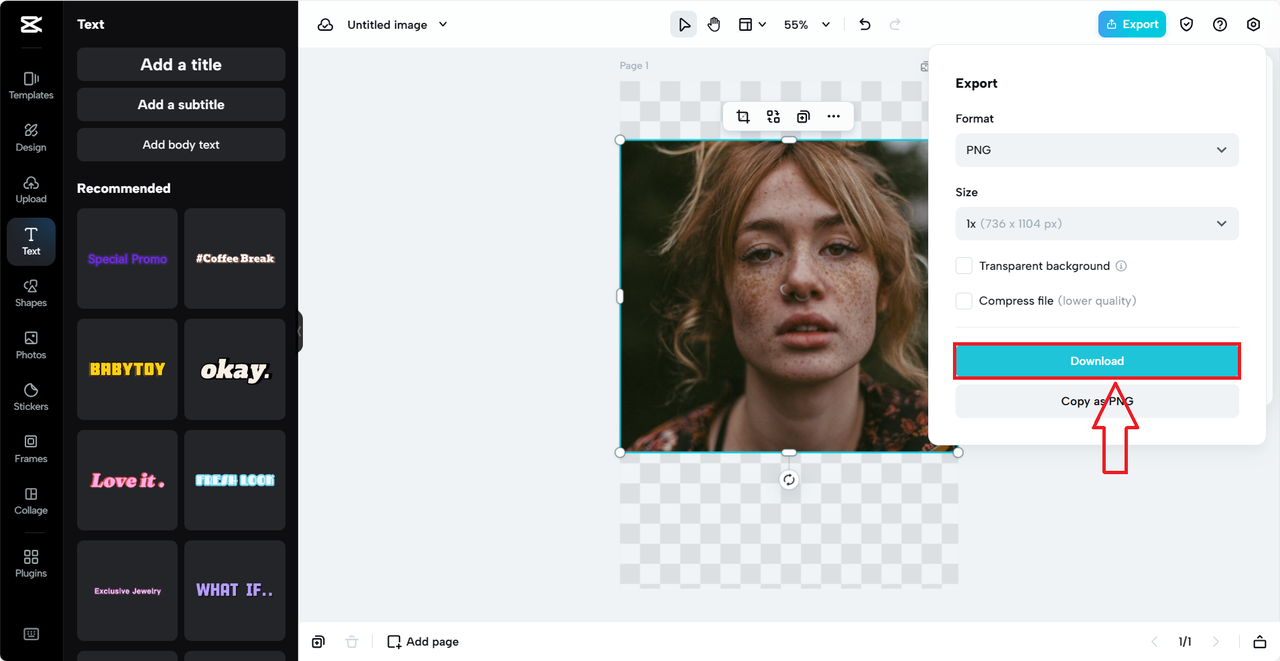Choose the Hand pan tool
Image resolution: width=1280 pixels, height=661 pixels.
pos(714,25)
